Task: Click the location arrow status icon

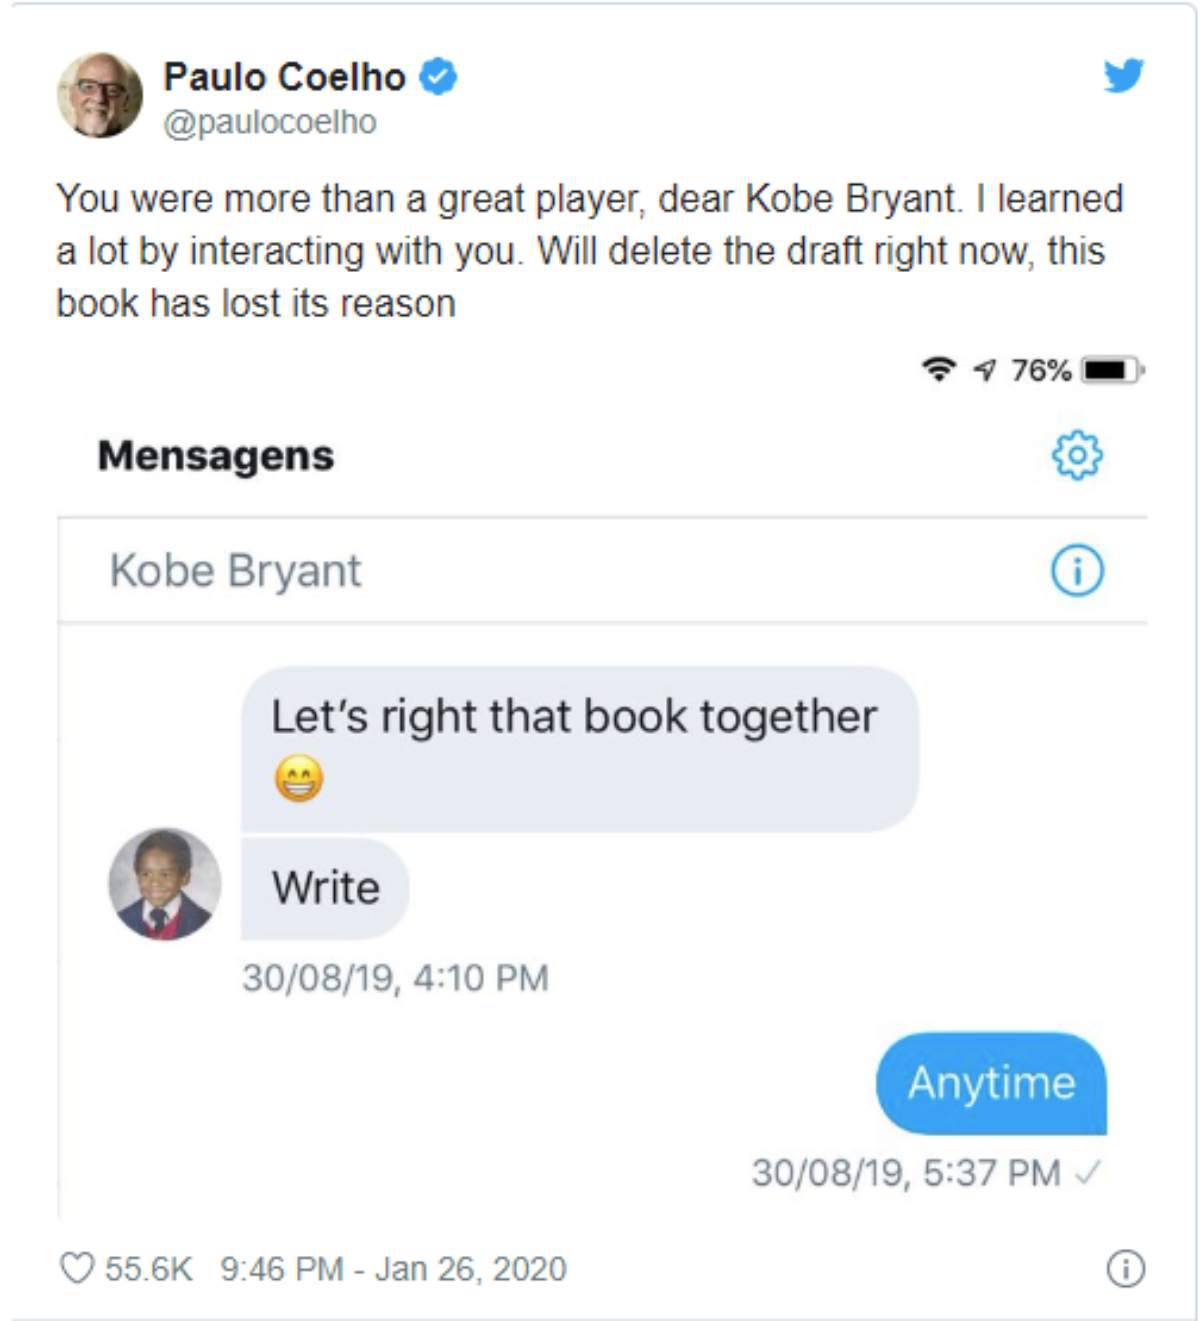Action: point(986,371)
